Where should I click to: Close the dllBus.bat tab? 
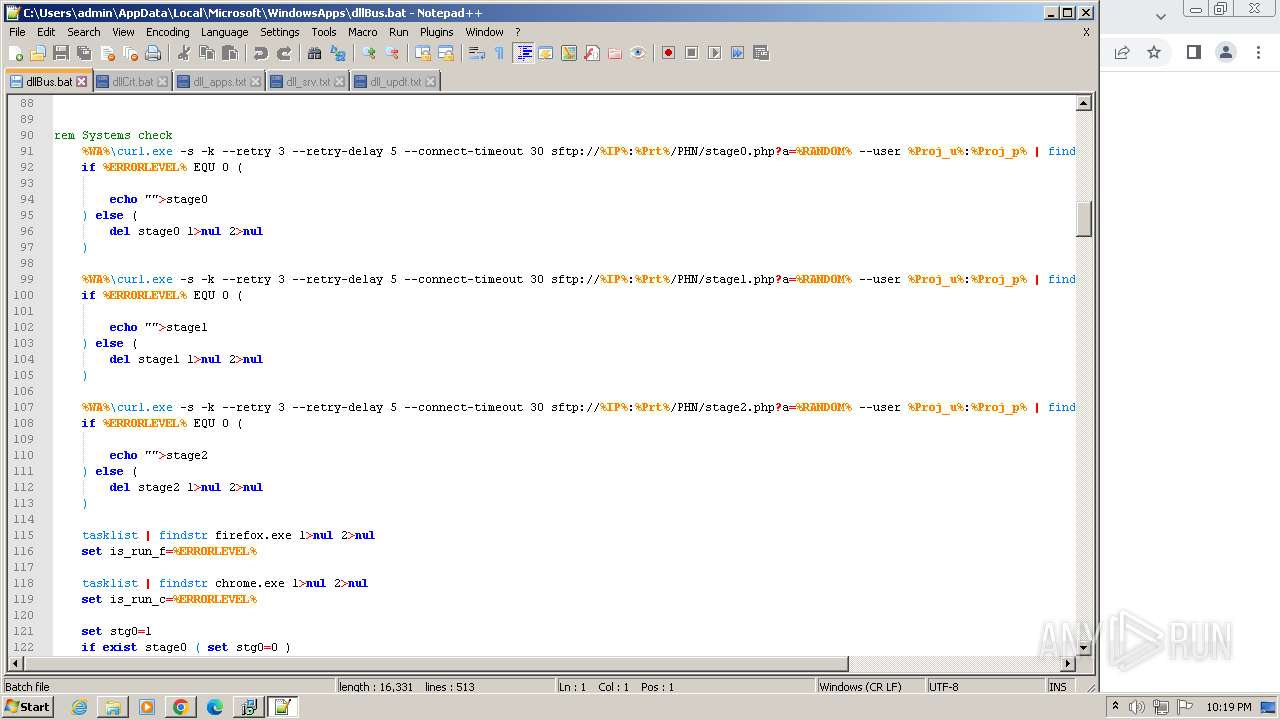pos(82,81)
